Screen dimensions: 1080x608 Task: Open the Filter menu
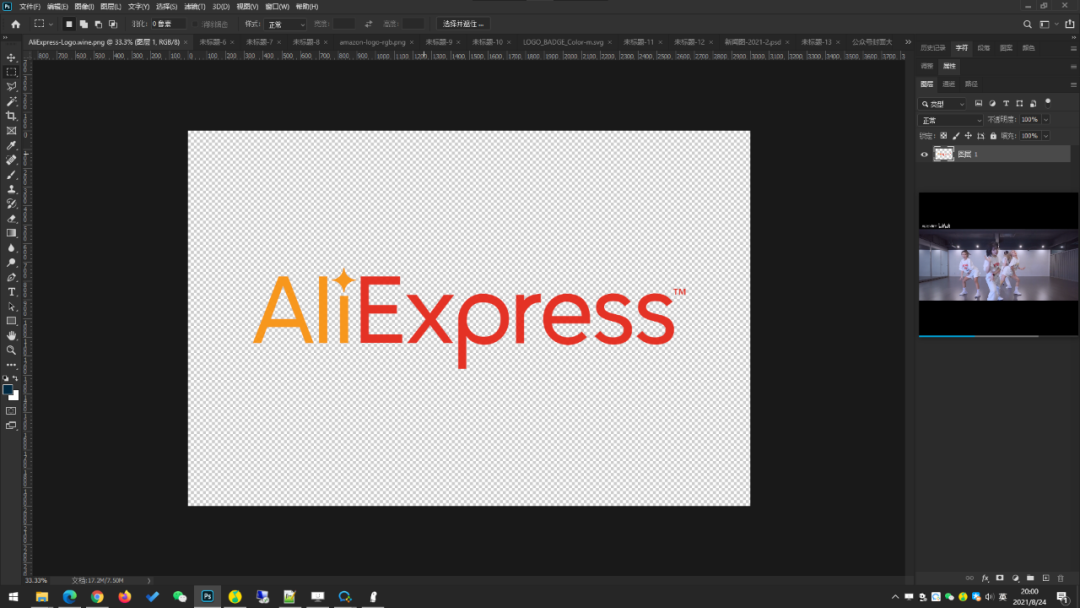point(195,6)
